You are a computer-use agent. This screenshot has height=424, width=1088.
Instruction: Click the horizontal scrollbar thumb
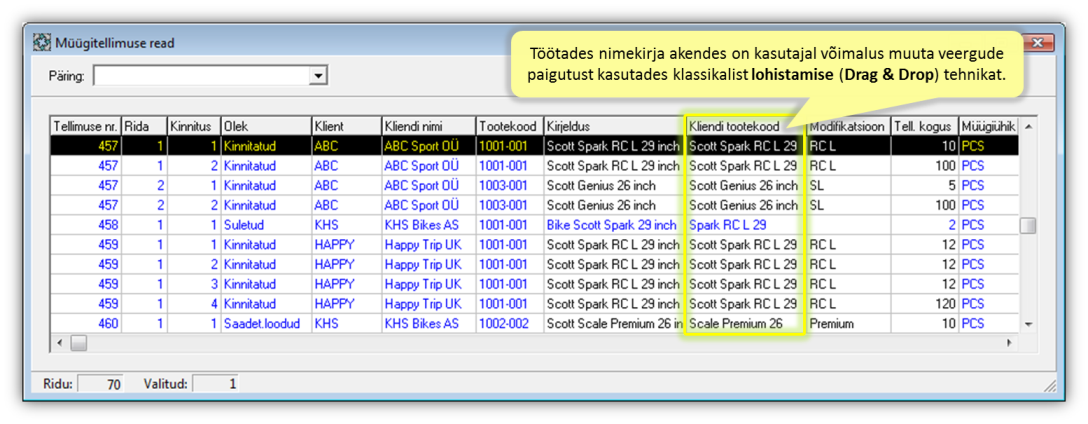pyautogui.click(x=78, y=343)
